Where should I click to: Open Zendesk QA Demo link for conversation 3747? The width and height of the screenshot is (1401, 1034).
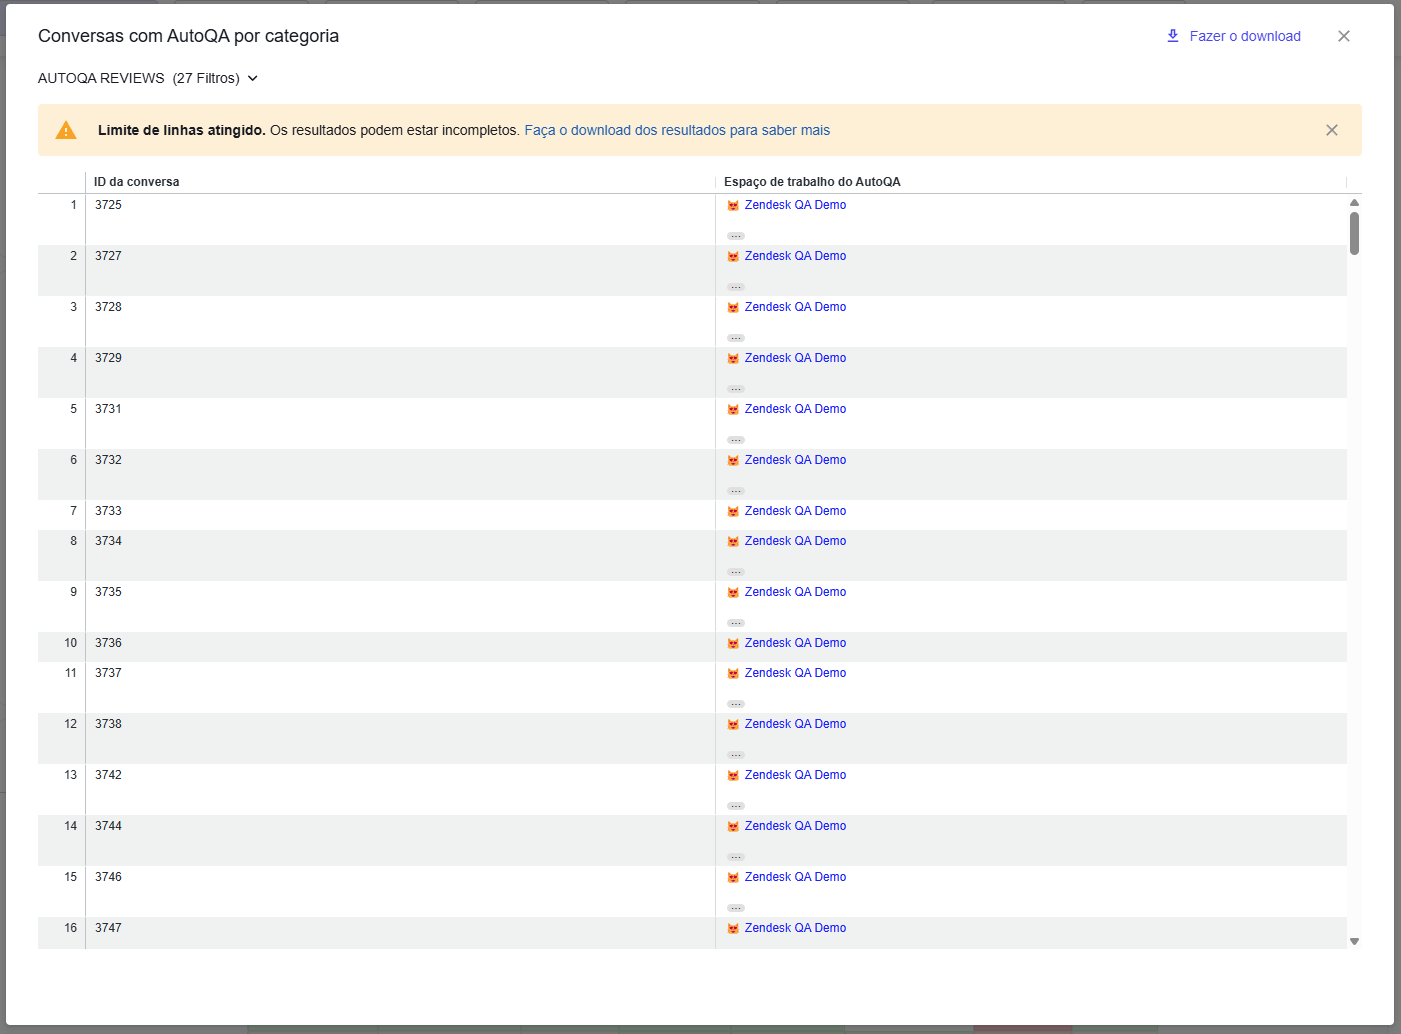click(795, 928)
